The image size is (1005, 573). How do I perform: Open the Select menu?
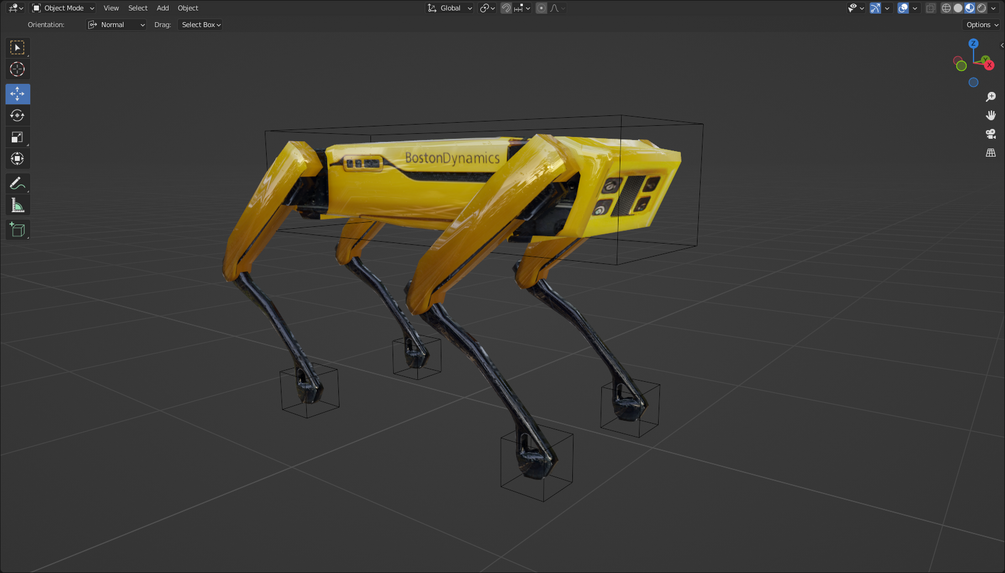pyautogui.click(x=138, y=8)
